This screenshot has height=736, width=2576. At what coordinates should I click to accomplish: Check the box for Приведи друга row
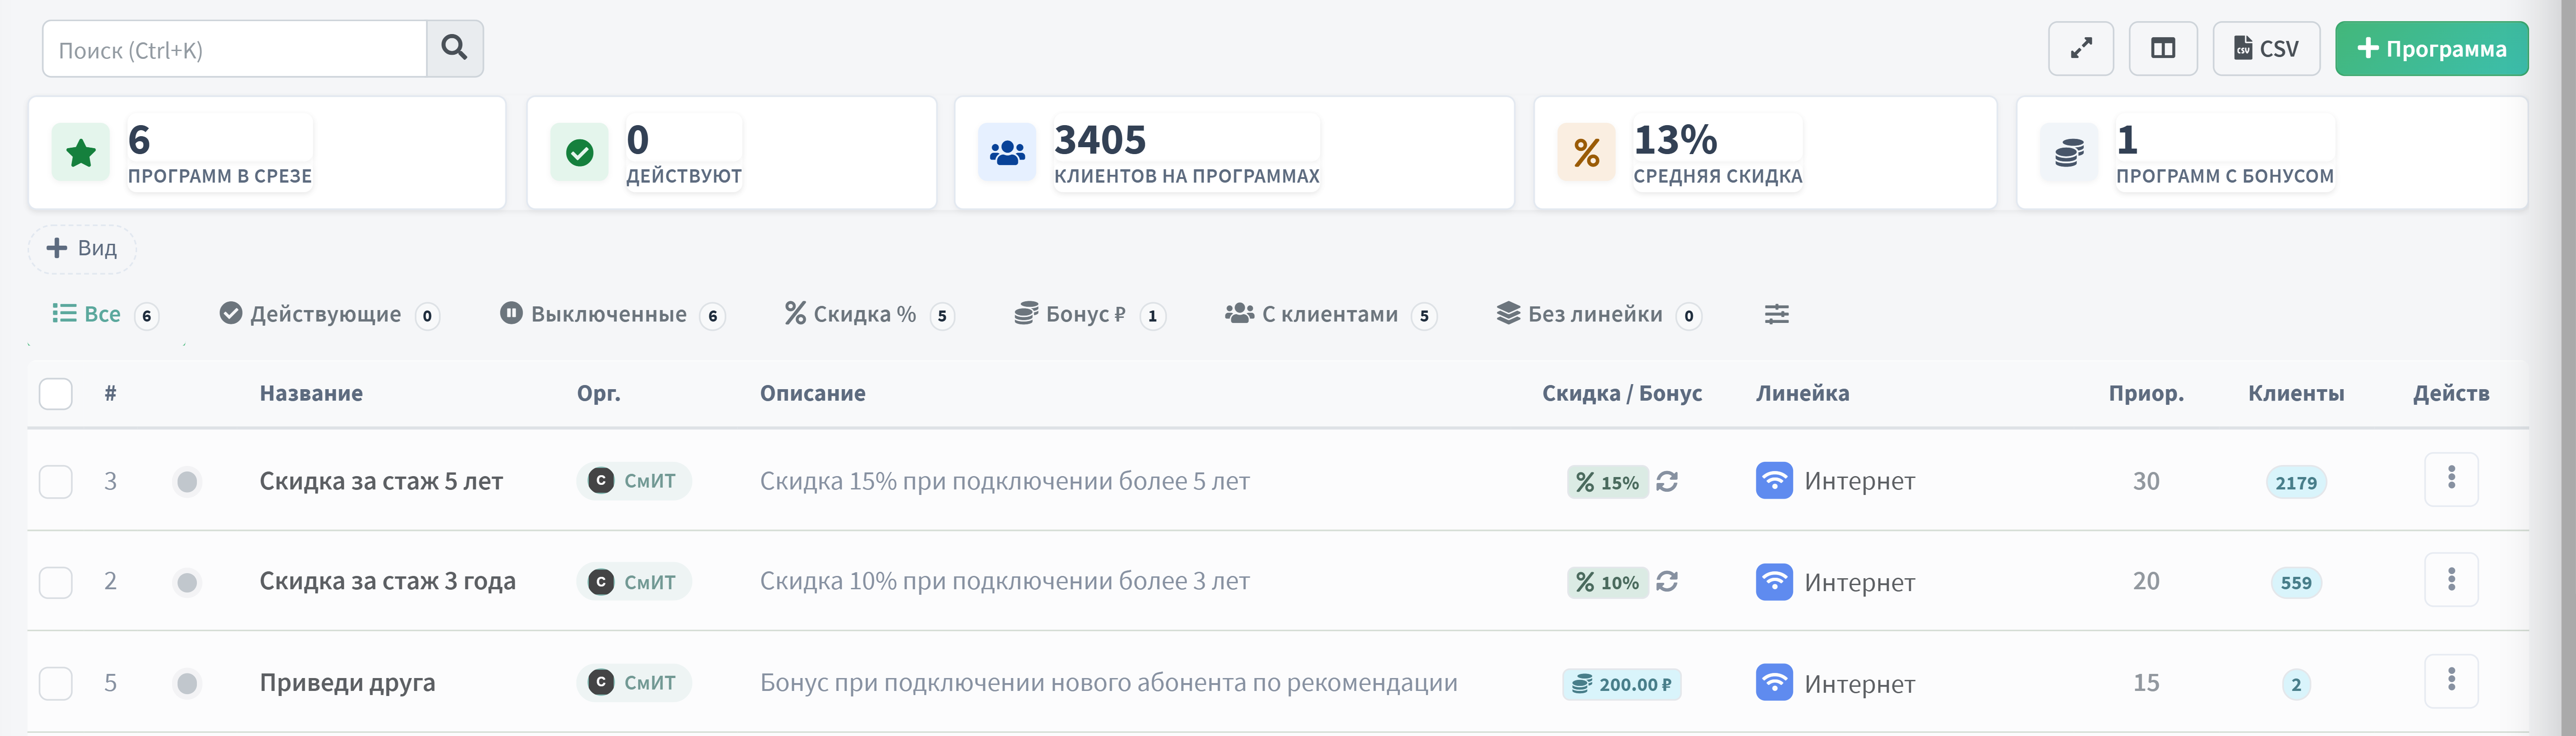[56, 683]
